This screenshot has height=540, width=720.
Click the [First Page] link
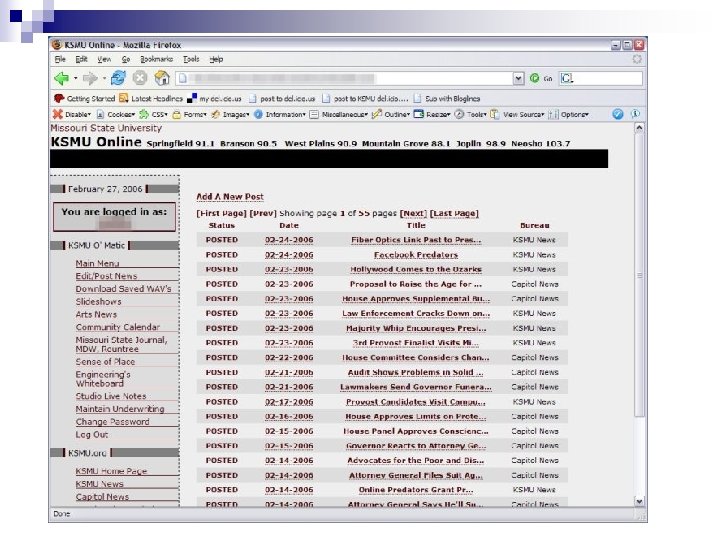click(221, 213)
